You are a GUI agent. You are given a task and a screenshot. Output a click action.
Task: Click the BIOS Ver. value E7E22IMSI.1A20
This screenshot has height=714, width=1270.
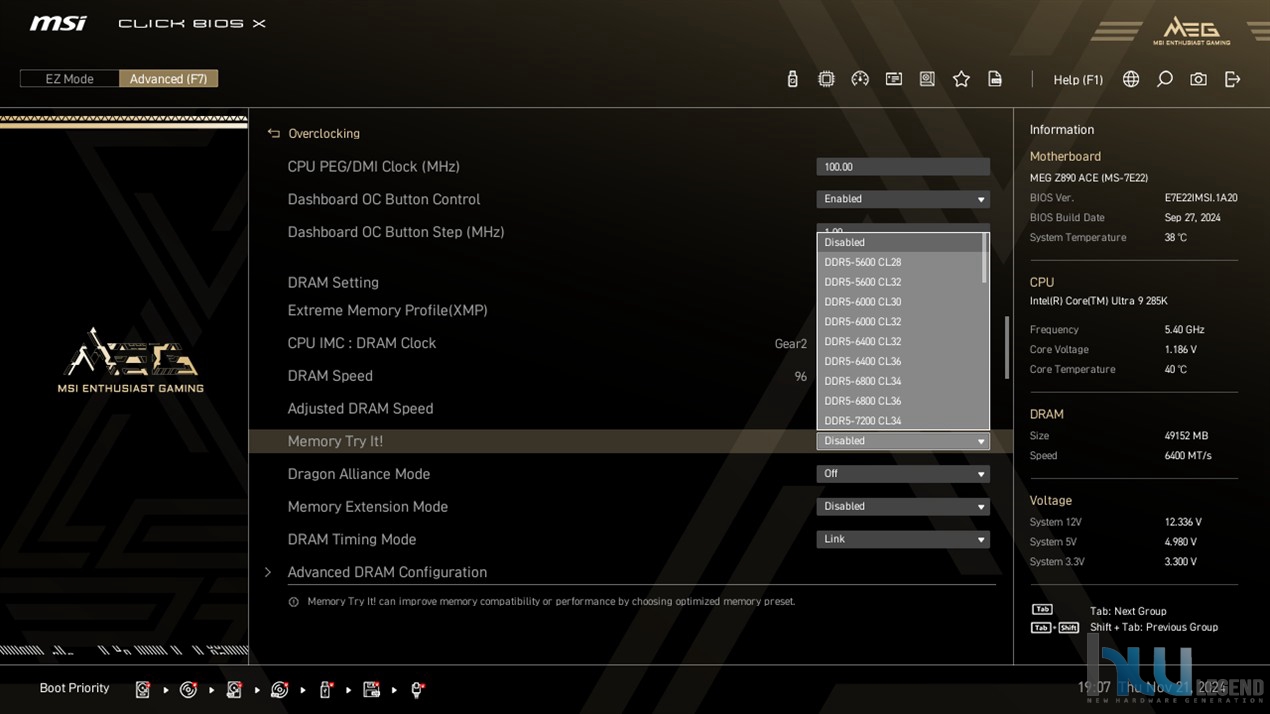pos(1201,198)
